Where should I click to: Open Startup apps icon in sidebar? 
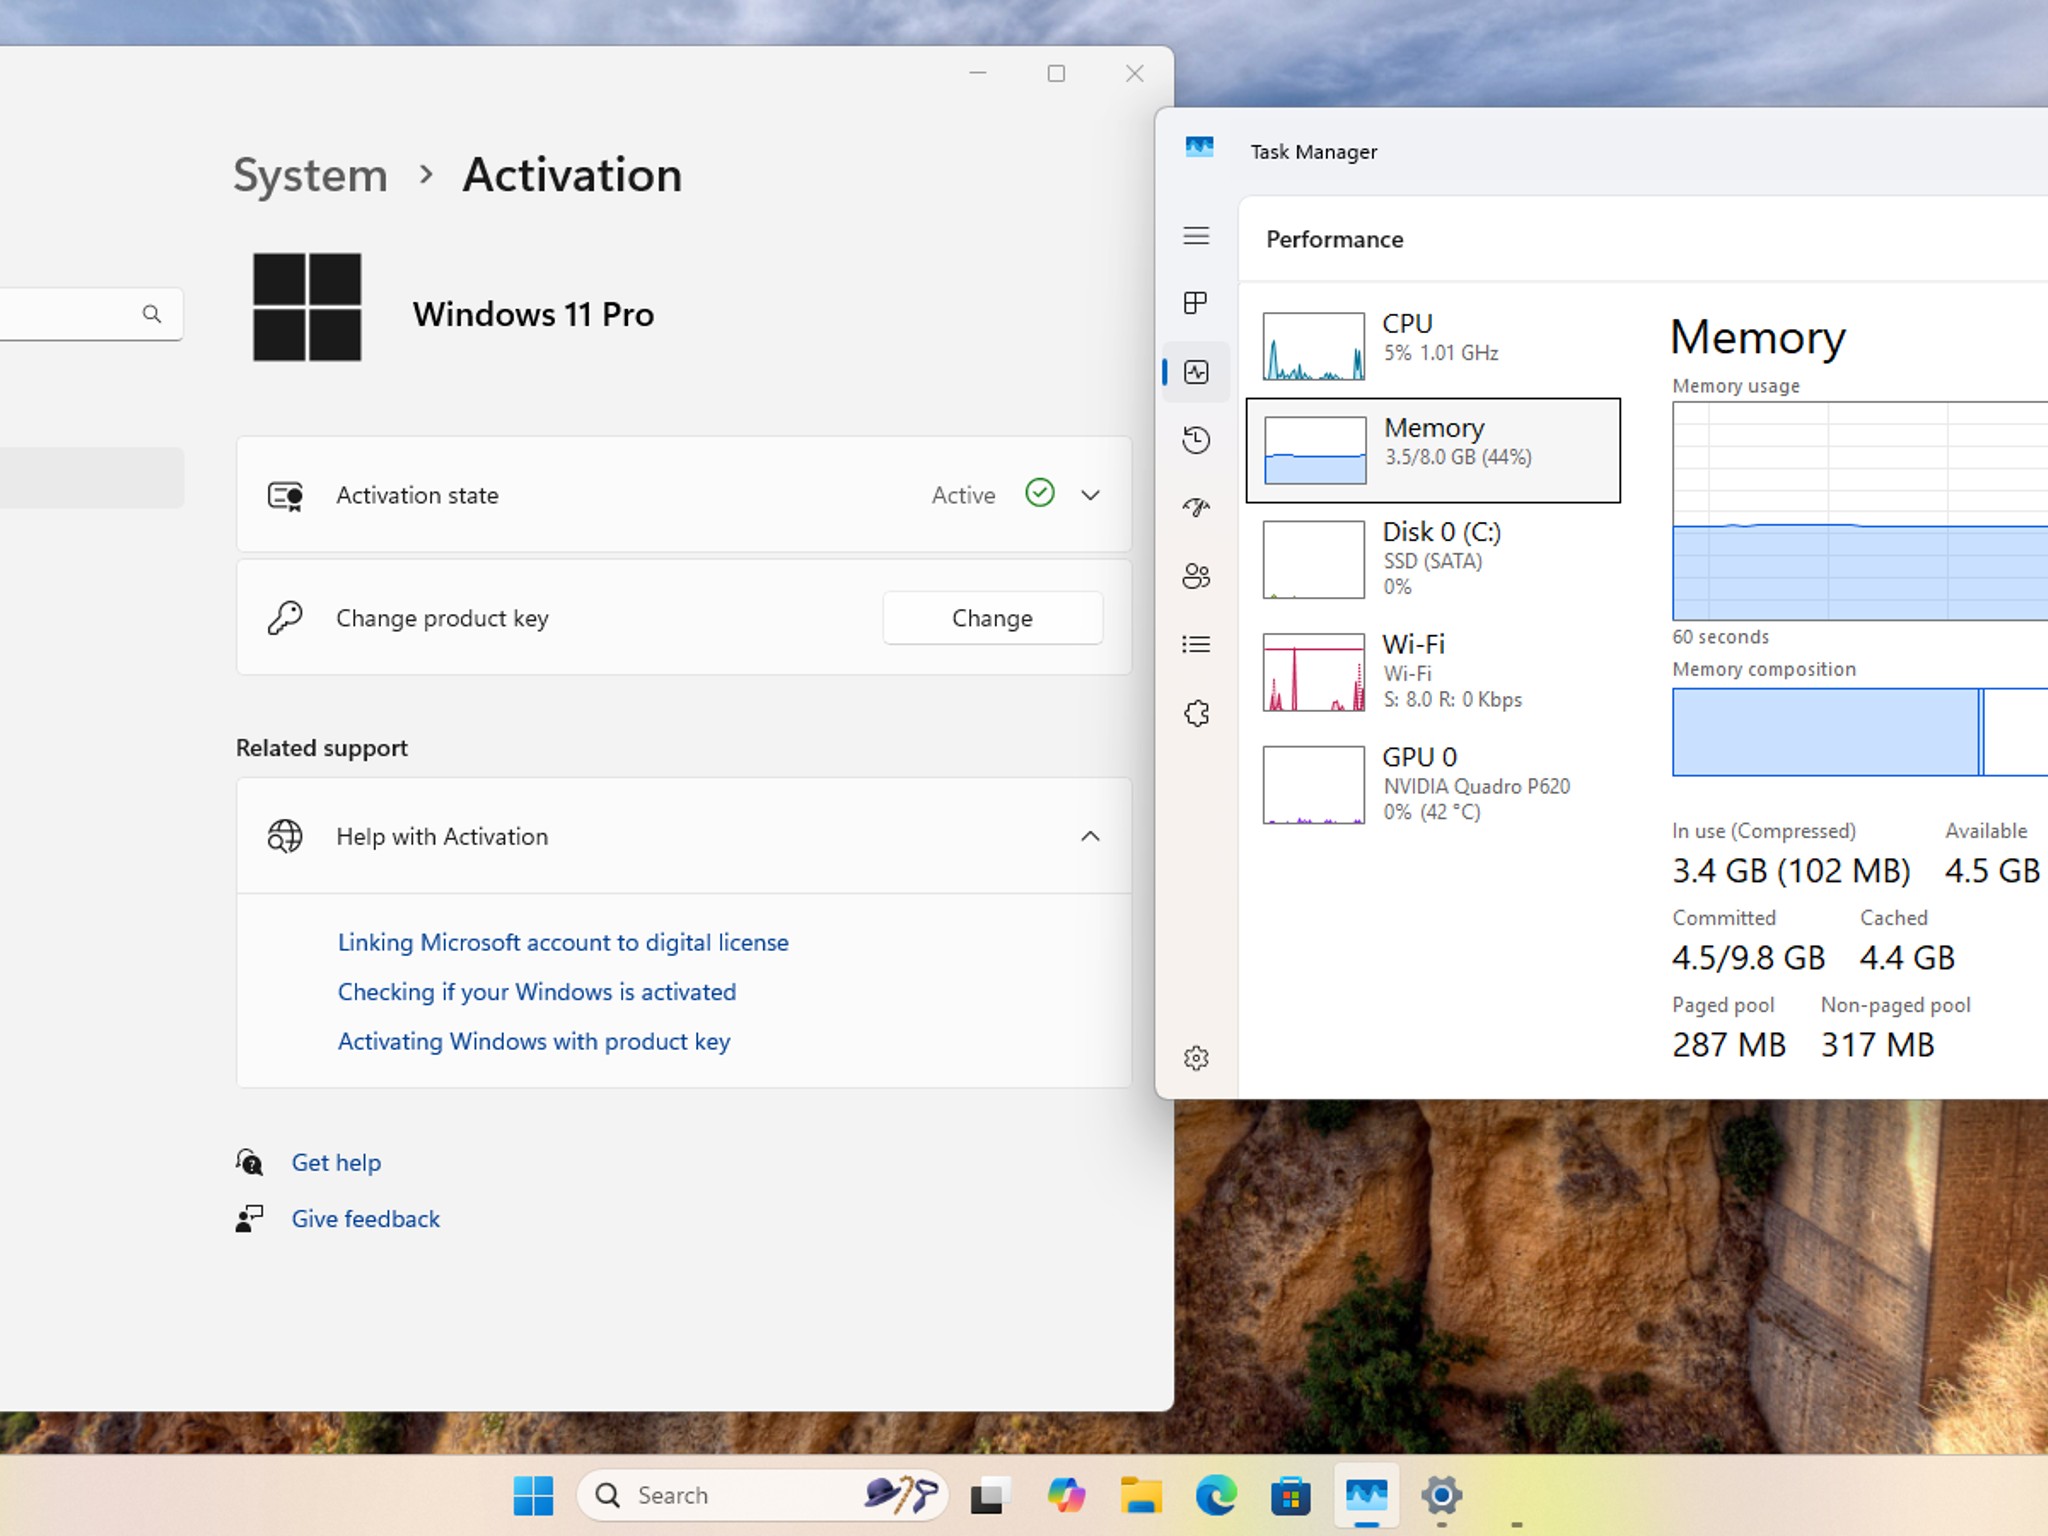click(1196, 508)
